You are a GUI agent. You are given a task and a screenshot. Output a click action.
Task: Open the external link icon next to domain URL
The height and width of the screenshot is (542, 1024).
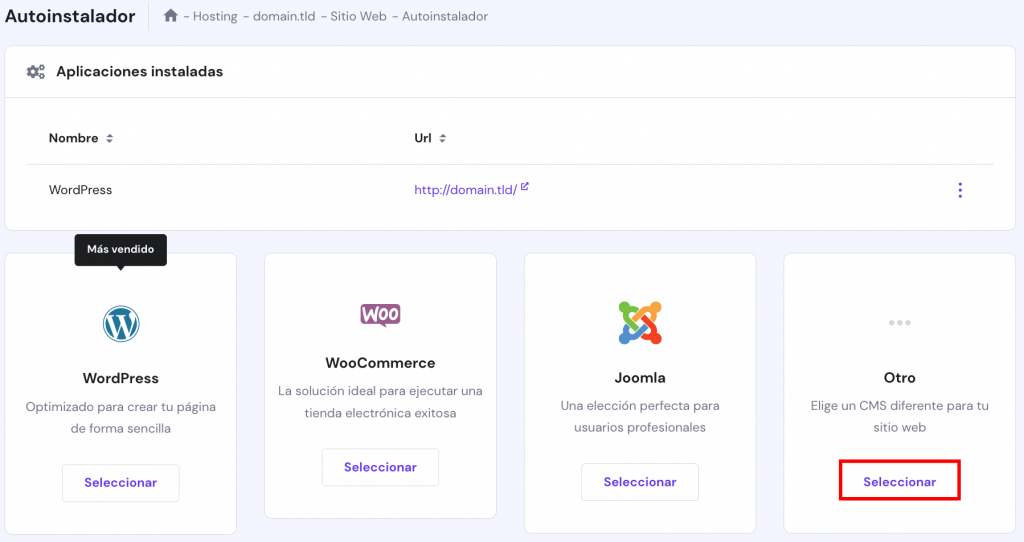coord(525,187)
